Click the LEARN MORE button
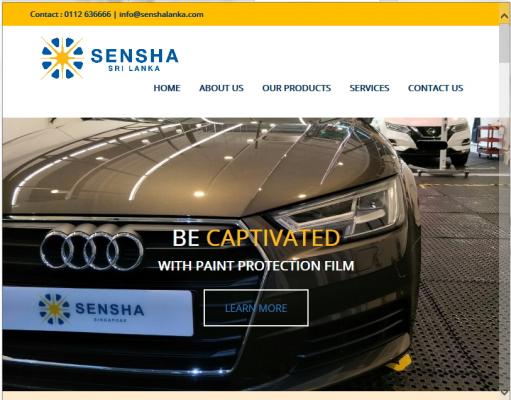Screen dimensions: 511x400 click(256, 308)
